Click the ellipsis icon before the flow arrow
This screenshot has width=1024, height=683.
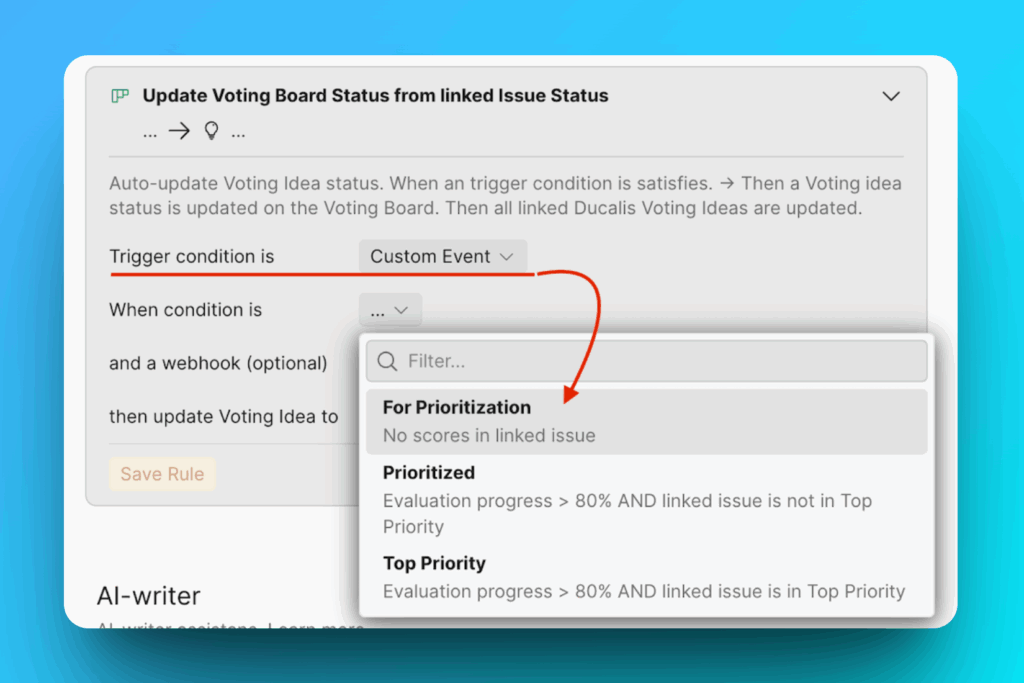(150, 131)
